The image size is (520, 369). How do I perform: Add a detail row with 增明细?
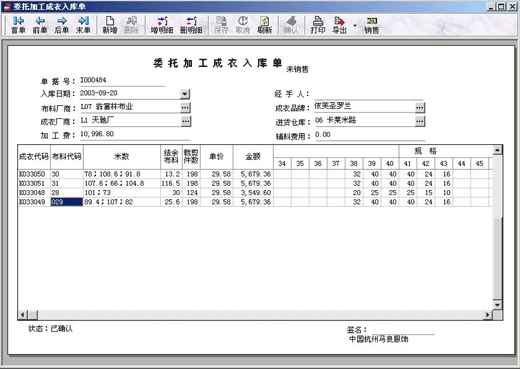(x=162, y=25)
